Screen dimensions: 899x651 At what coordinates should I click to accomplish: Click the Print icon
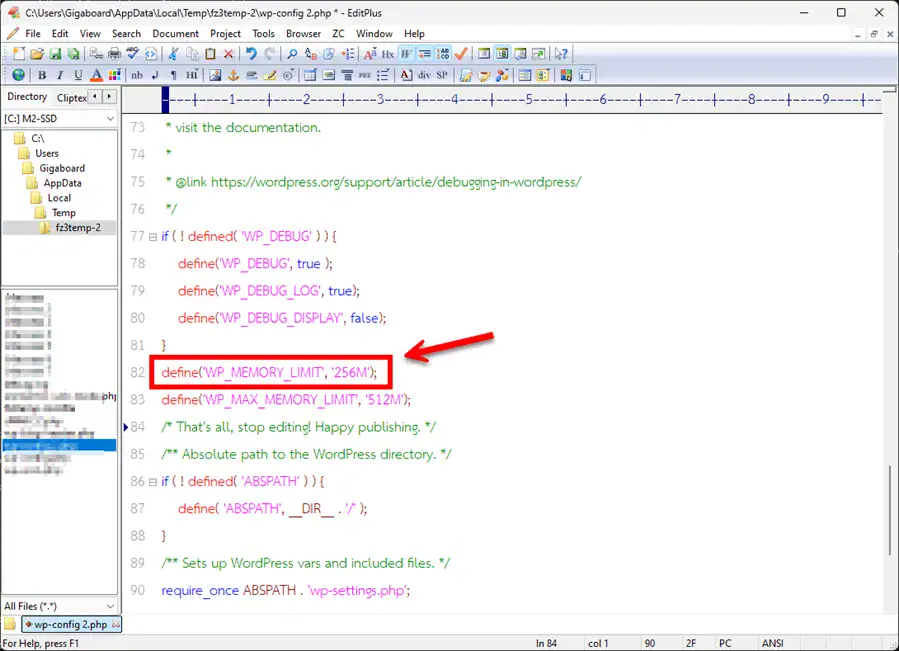coord(115,54)
